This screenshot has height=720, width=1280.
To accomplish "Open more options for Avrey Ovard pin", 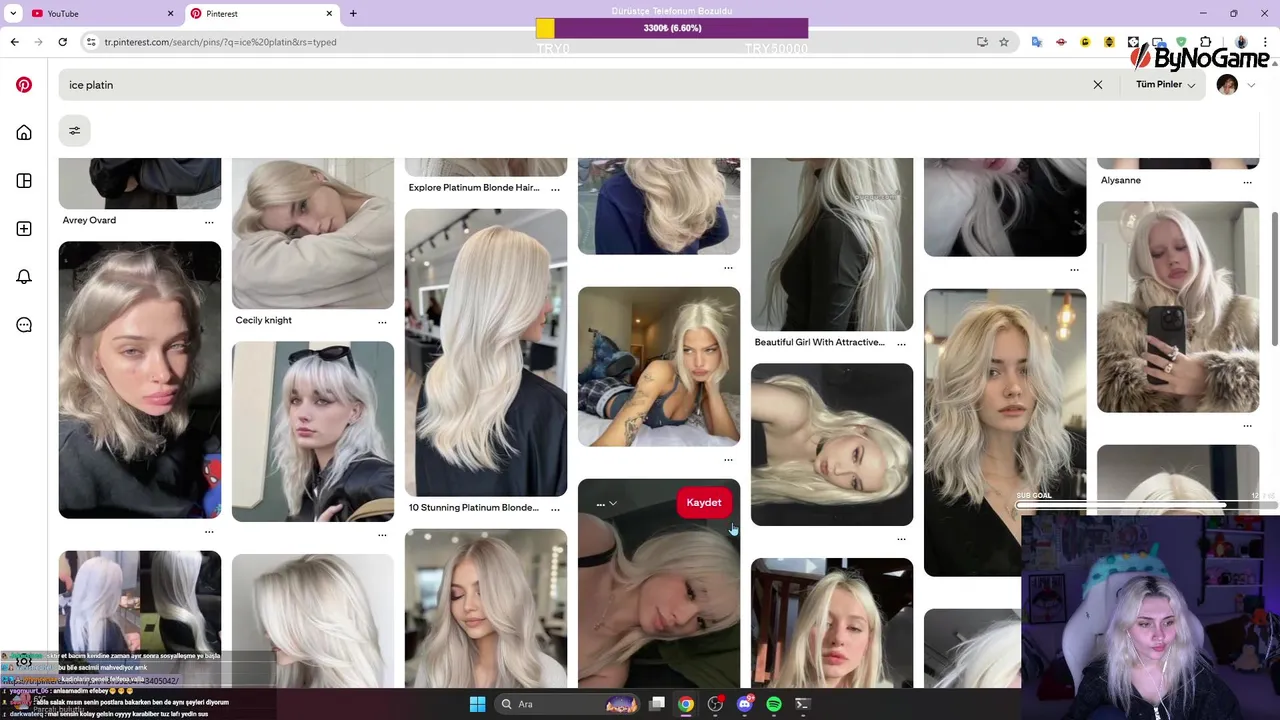I will [x=209, y=222].
